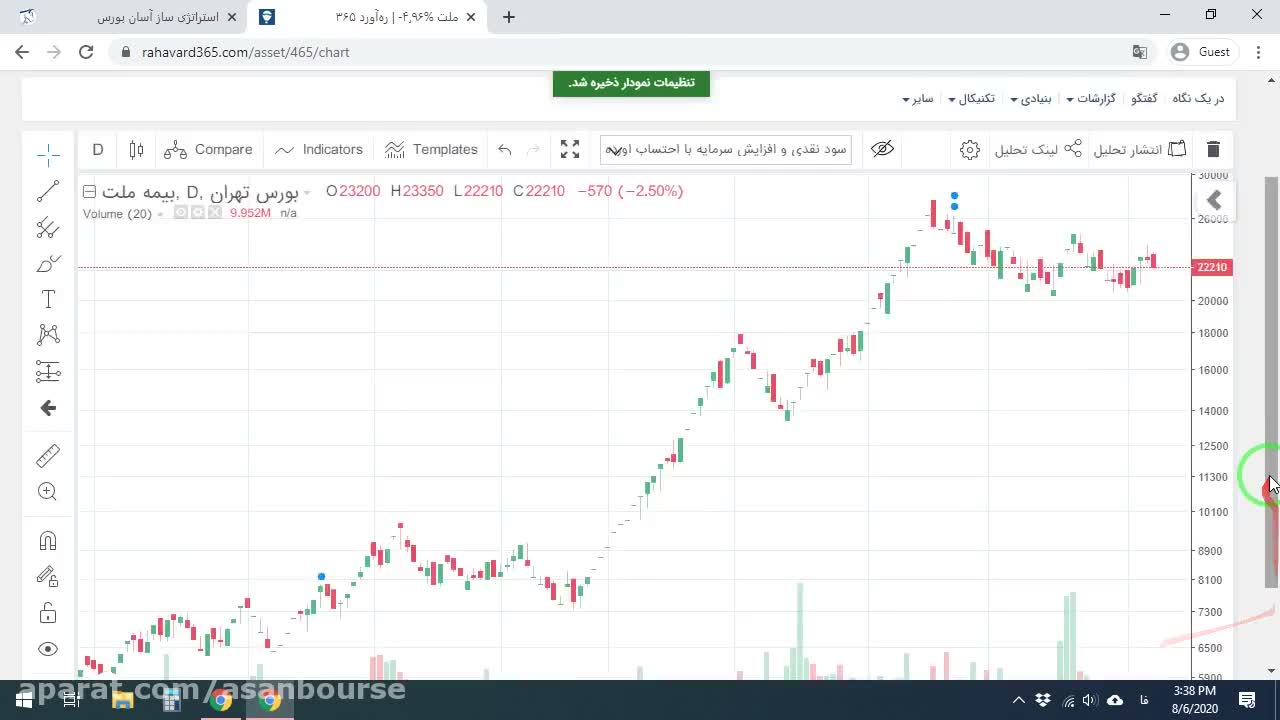Open the تکنیکال dropdown menu
Screen dimensions: 1280x720
click(x=971, y=98)
